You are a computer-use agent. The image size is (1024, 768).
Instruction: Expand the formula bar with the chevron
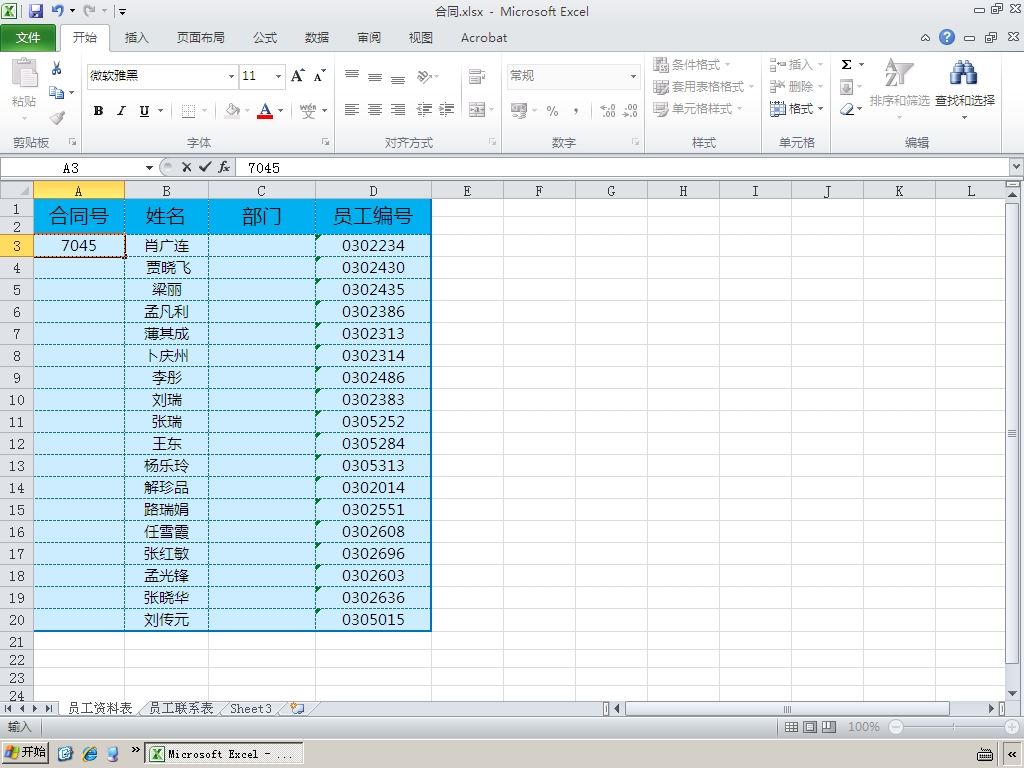click(1016, 167)
